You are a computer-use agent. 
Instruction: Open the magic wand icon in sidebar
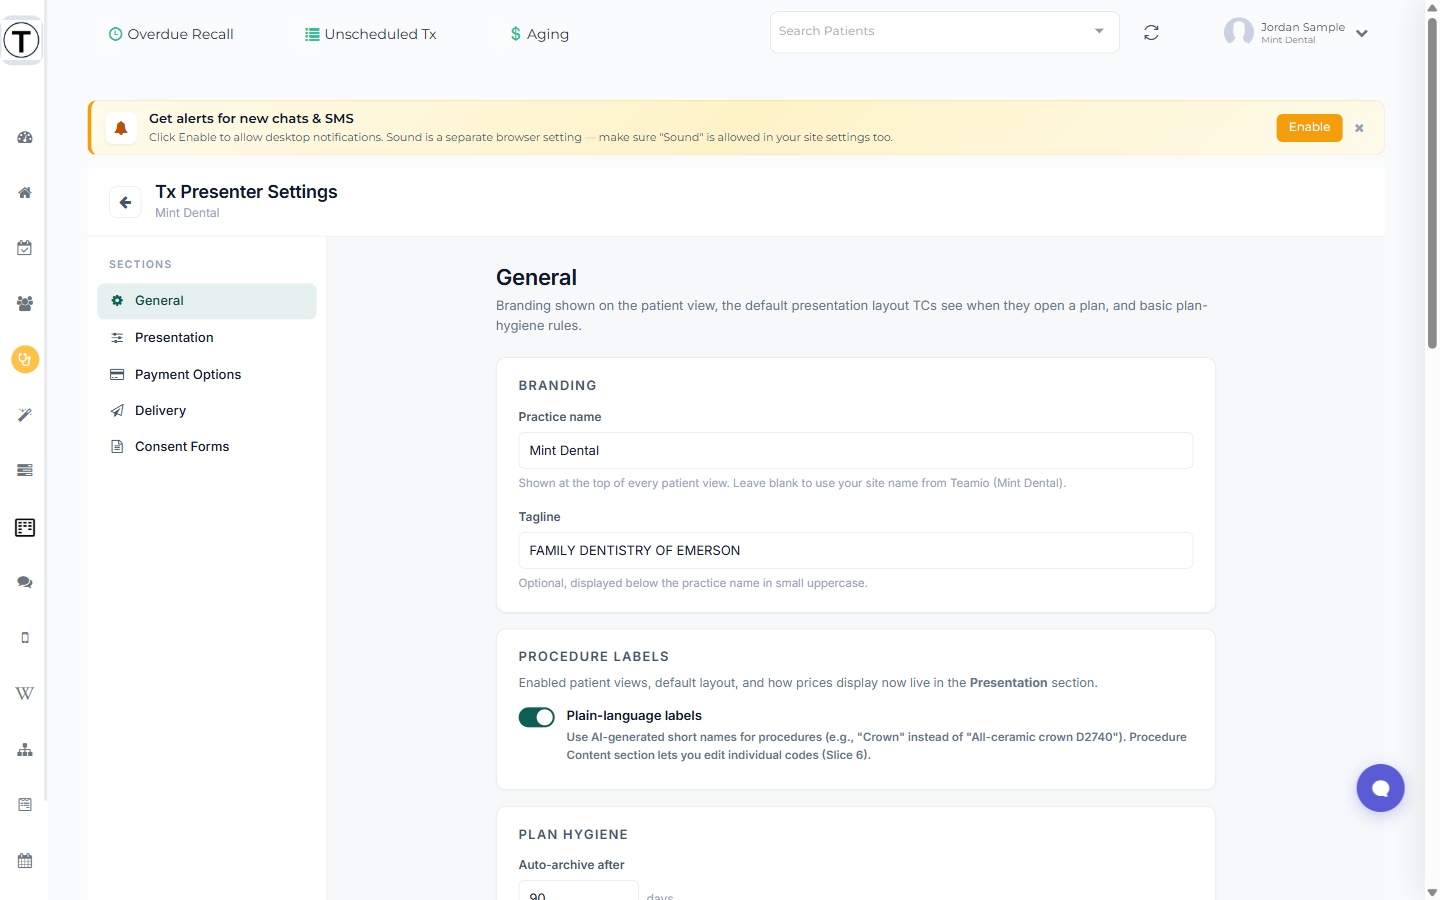click(25, 414)
